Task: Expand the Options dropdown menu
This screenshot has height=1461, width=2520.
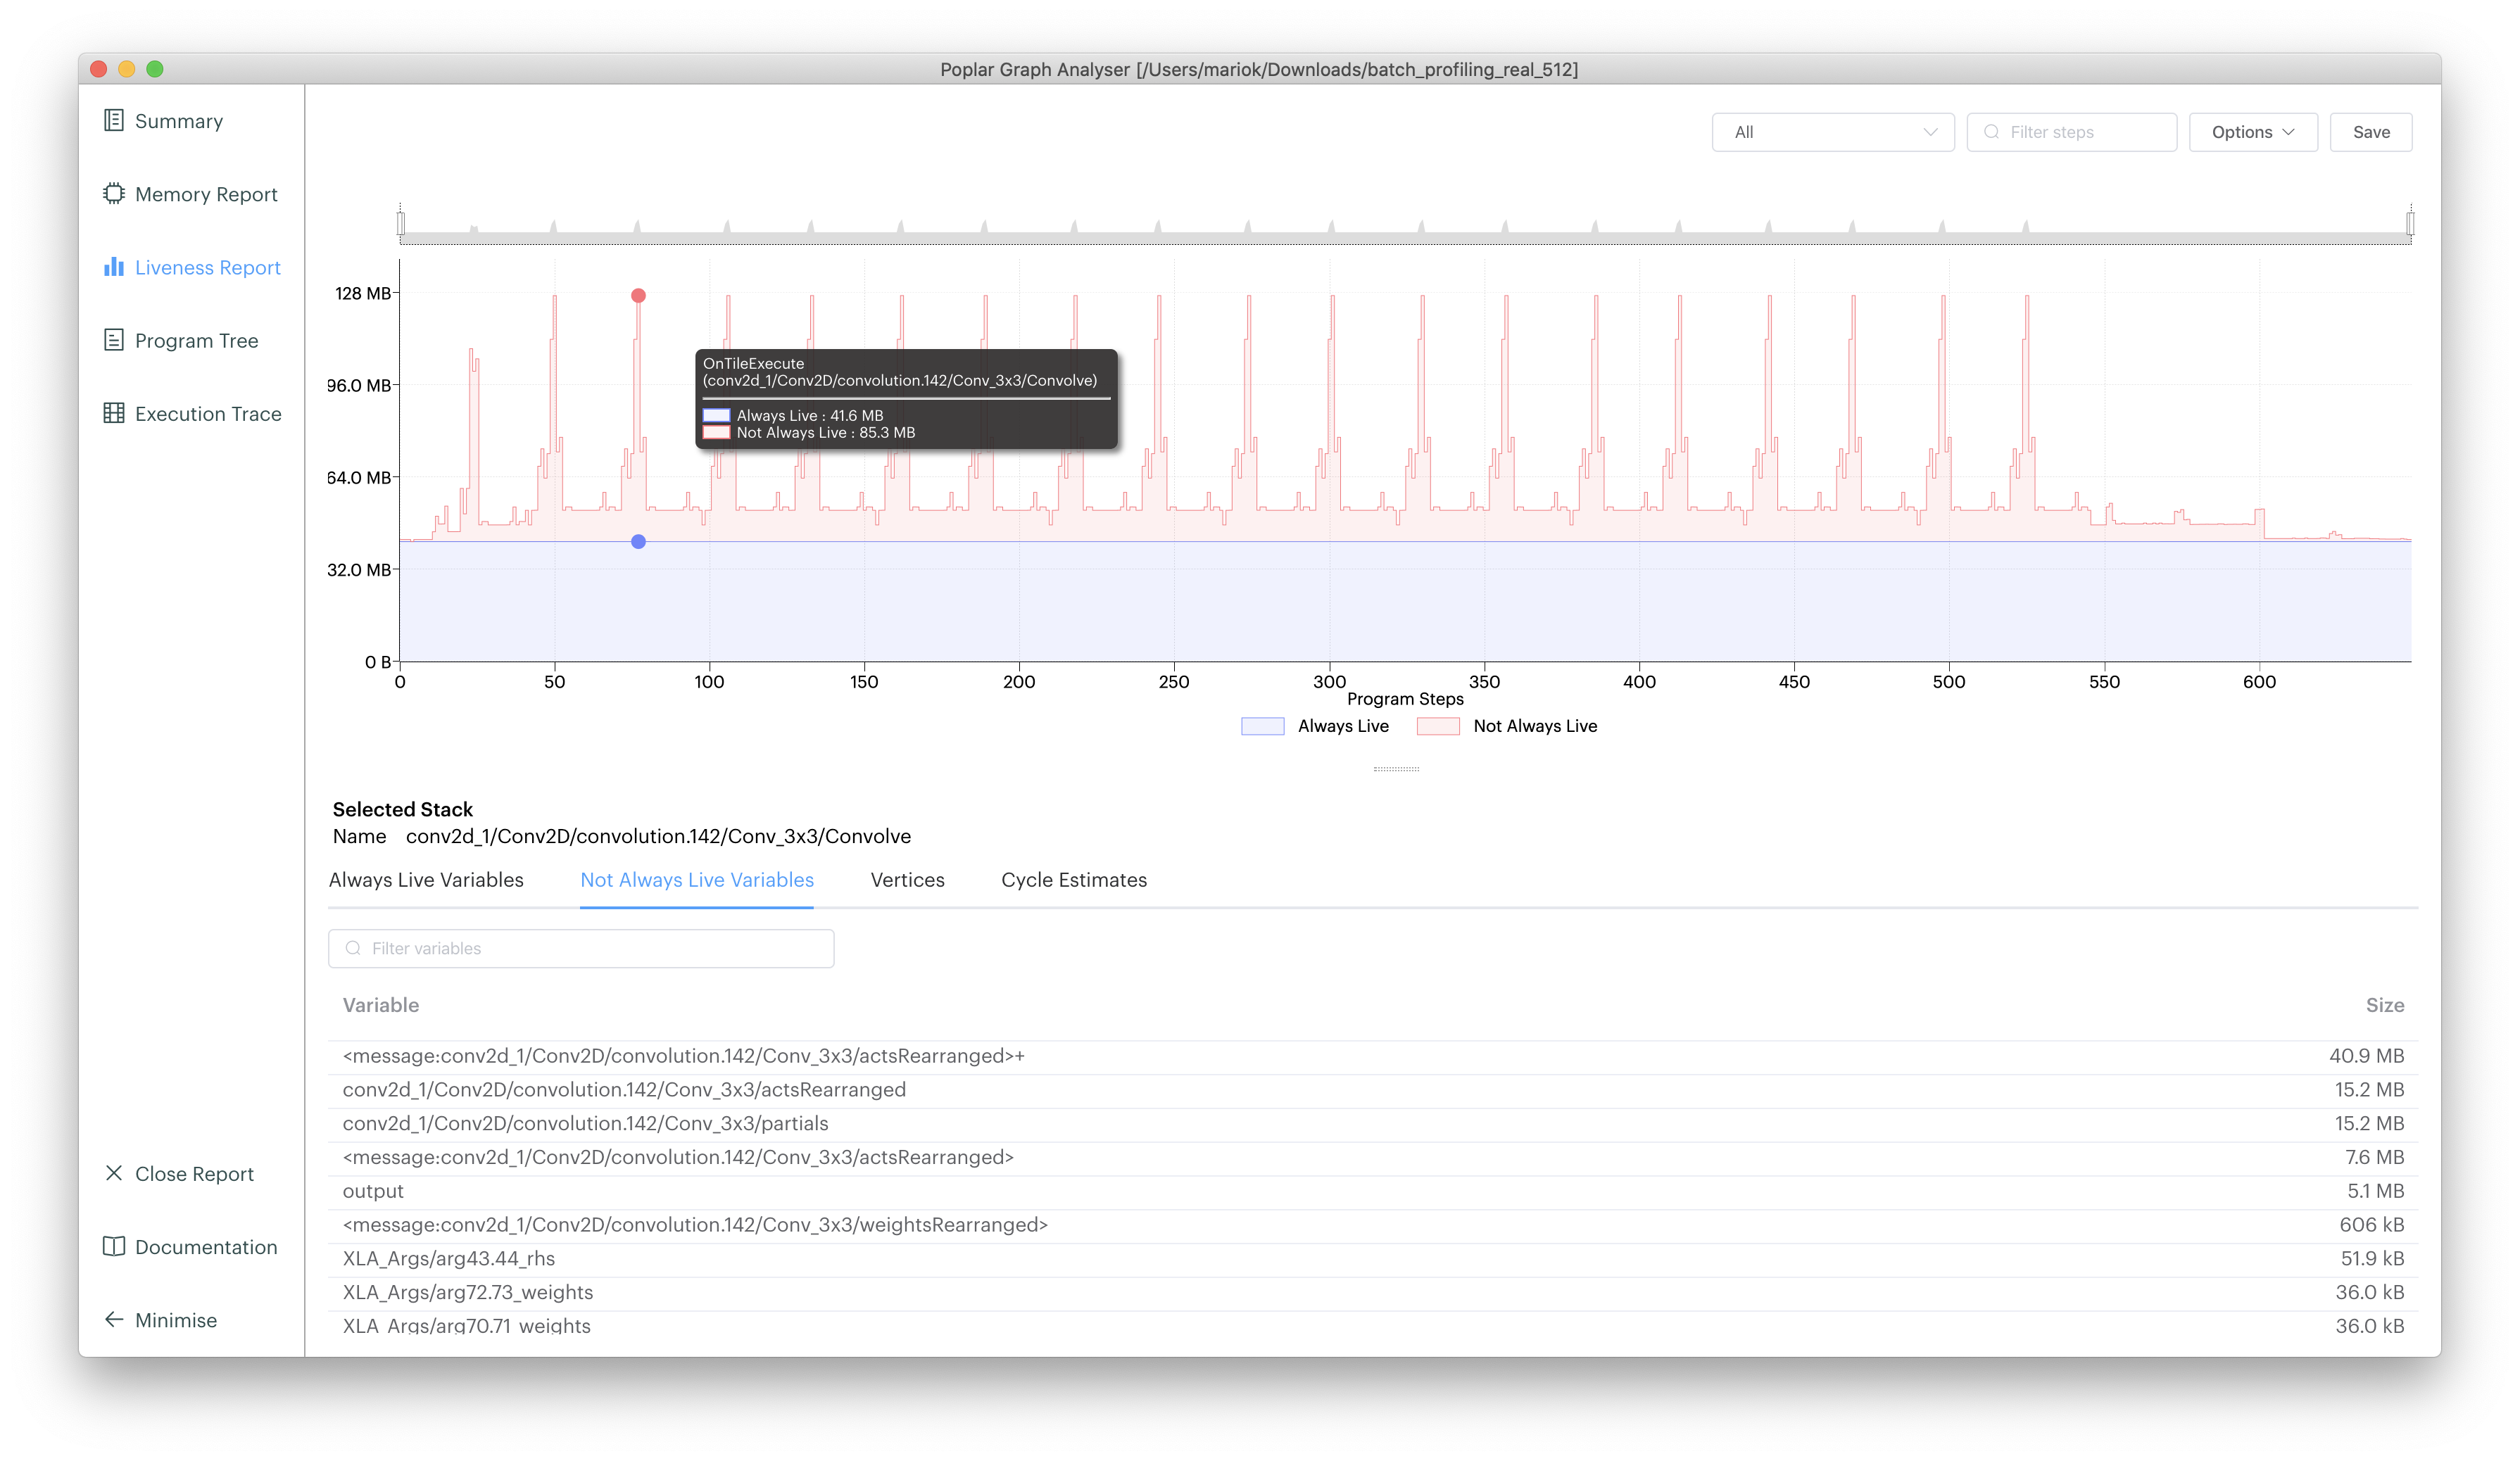Action: [x=2253, y=132]
